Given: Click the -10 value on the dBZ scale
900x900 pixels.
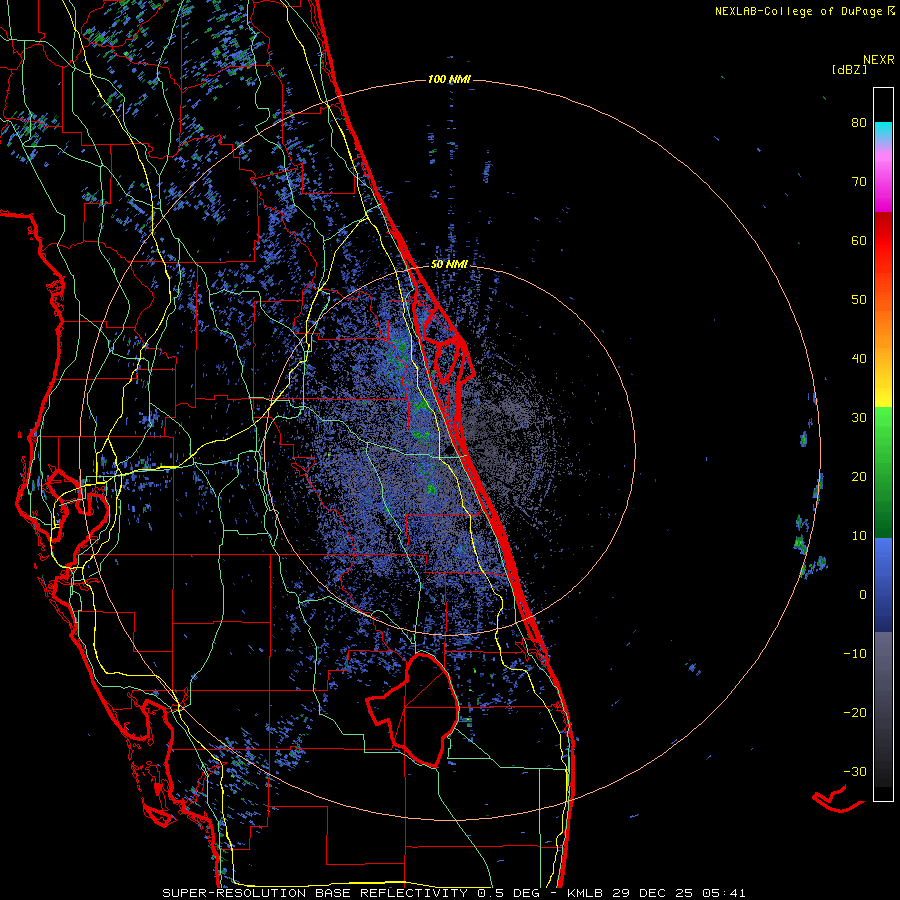Looking at the screenshot, I should click(x=855, y=654).
